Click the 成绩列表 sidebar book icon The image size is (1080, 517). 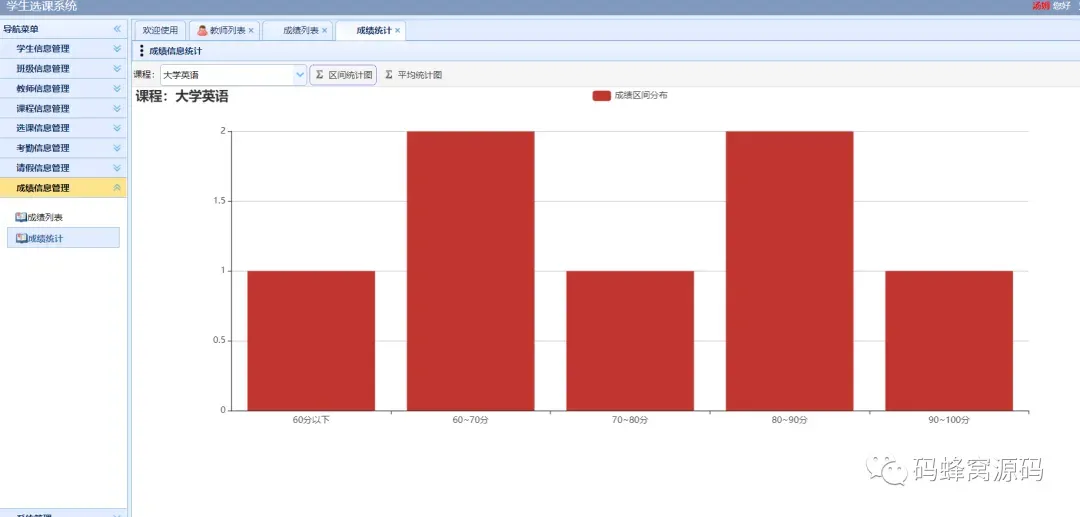pos(21,218)
